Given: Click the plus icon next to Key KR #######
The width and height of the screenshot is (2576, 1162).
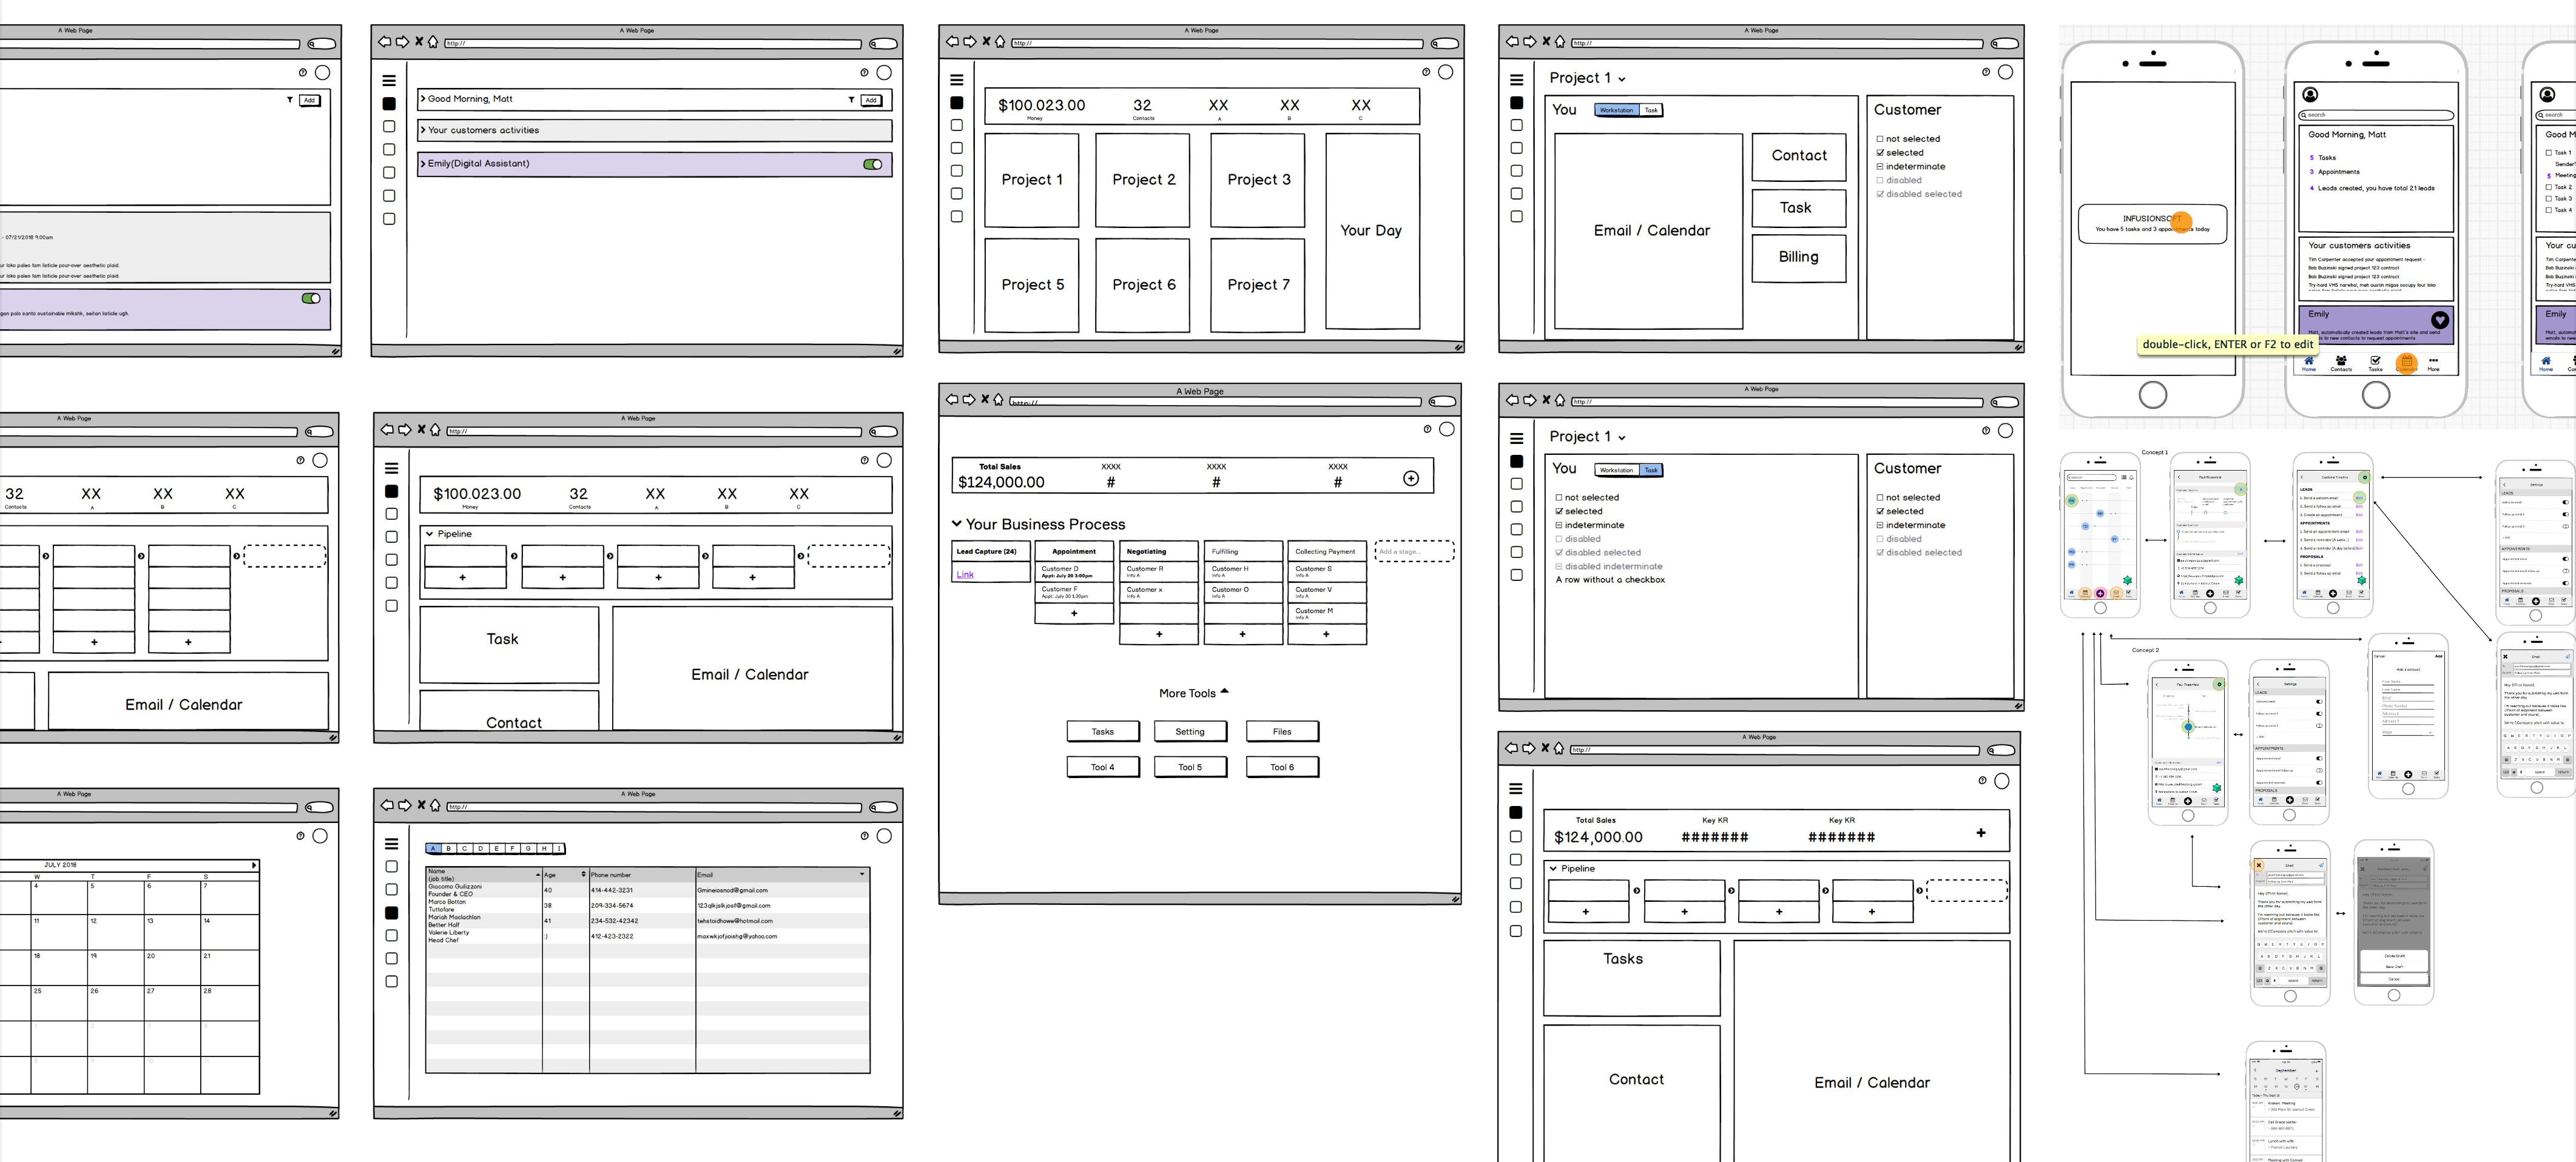Looking at the screenshot, I should [1981, 833].
